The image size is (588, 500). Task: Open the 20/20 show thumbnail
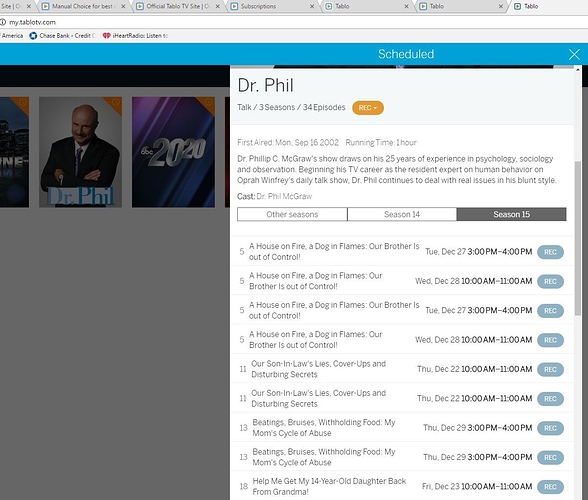[x=173, y=152]
